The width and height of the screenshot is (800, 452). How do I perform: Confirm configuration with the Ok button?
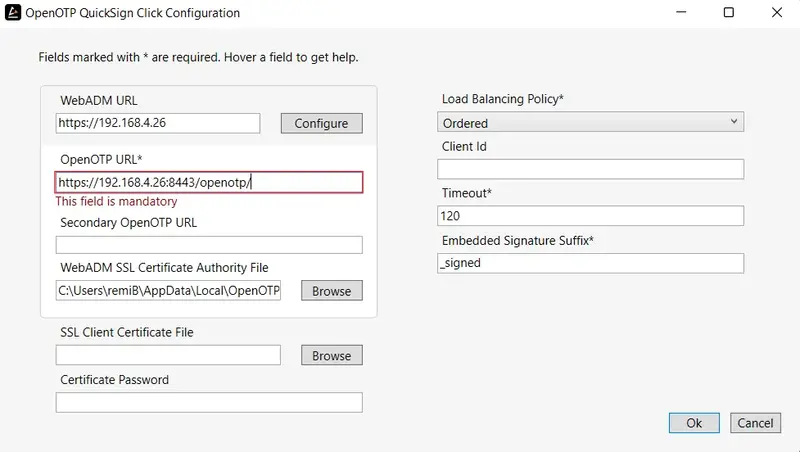694,423
